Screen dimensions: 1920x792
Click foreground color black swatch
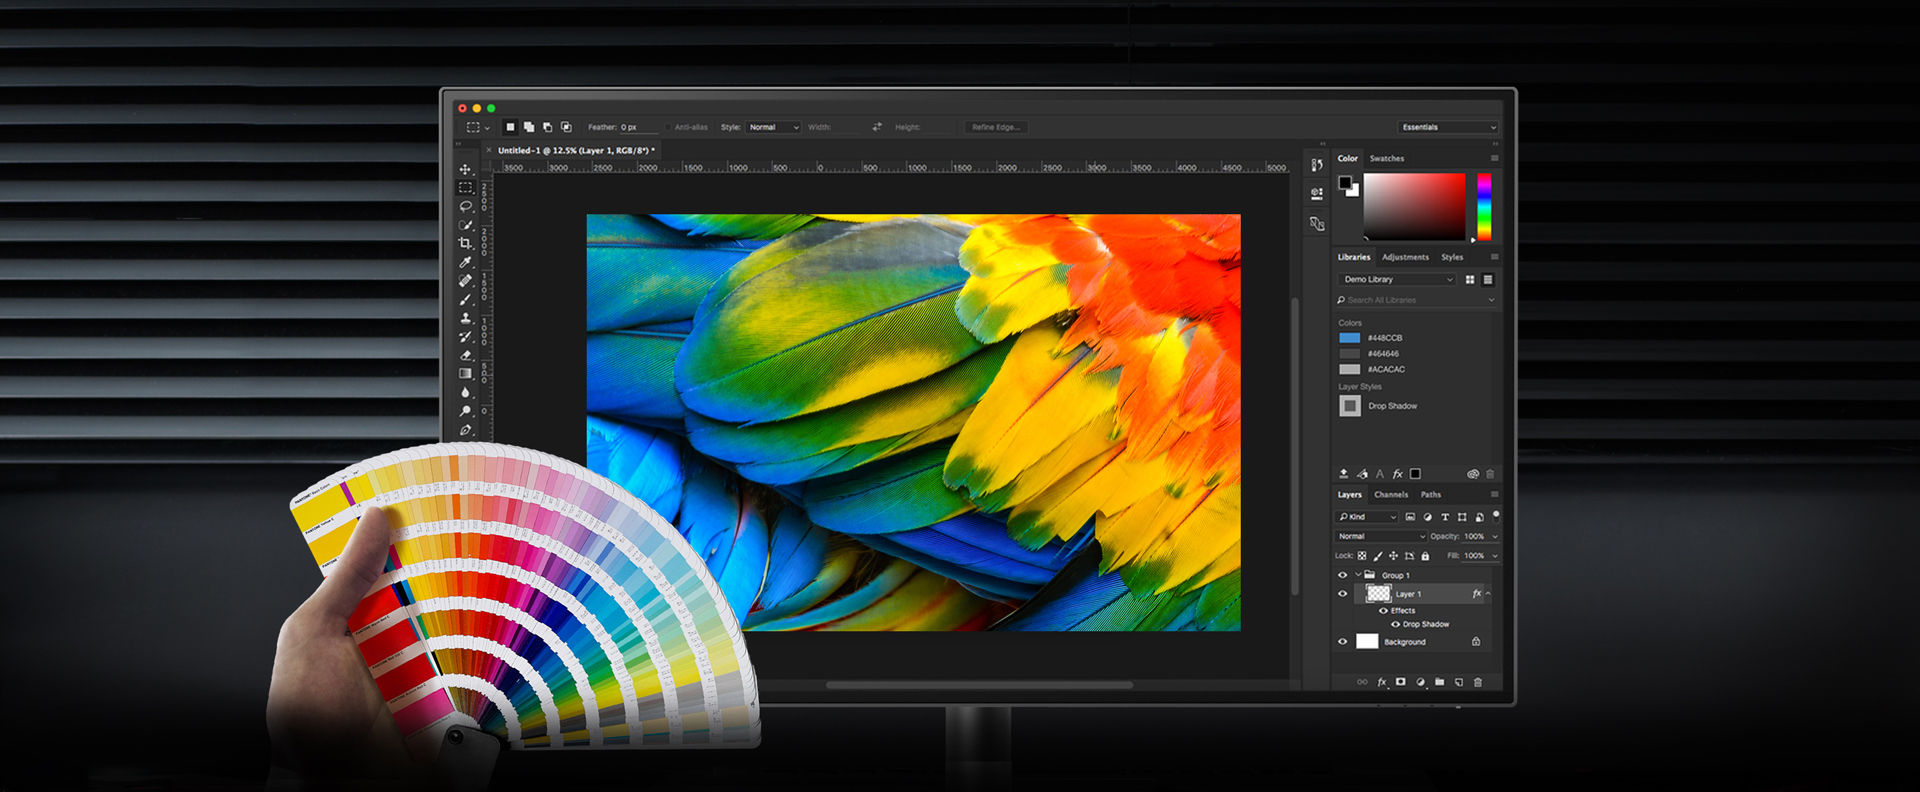click(1346, 183)
